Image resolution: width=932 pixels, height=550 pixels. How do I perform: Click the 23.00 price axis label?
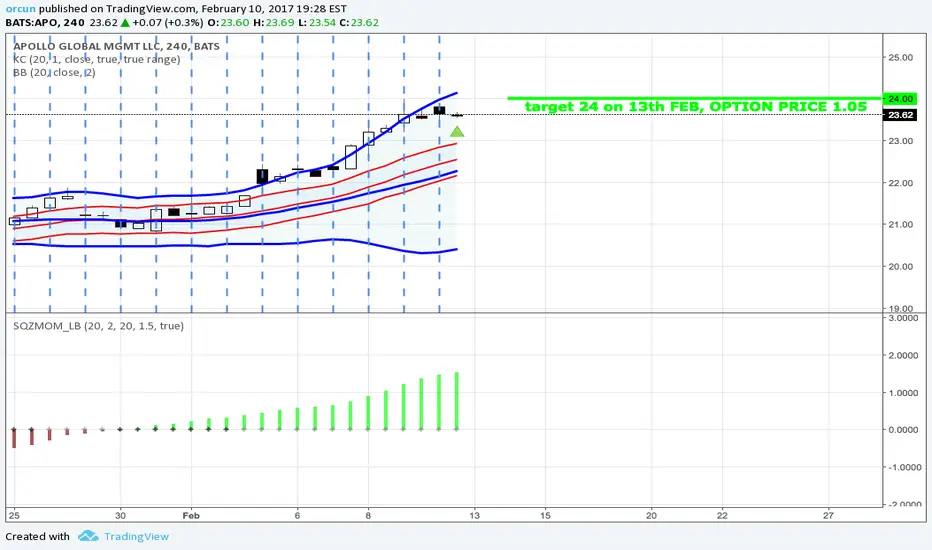coord(900,141)
